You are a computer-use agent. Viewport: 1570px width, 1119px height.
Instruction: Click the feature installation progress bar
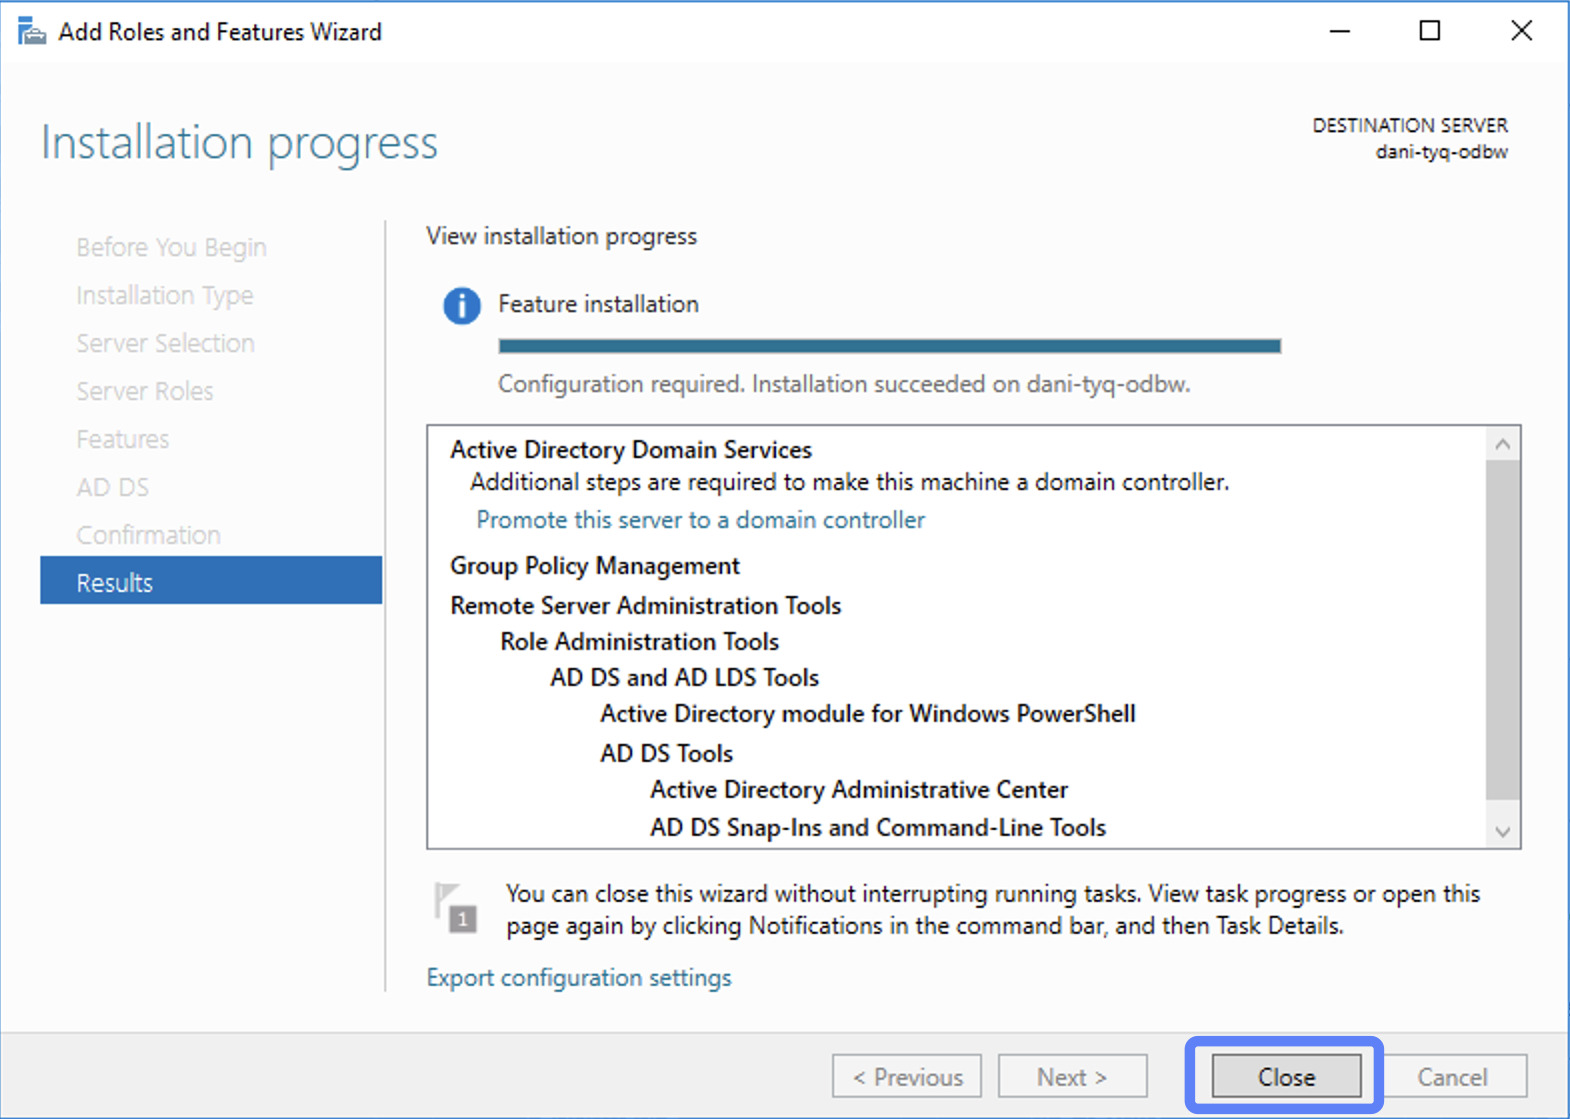(x=889, y=346)
